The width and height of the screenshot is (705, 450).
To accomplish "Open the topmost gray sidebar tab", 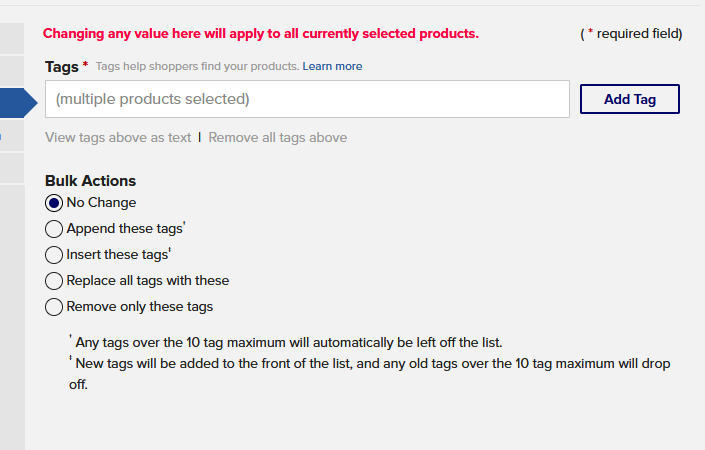I will [12, 38].
